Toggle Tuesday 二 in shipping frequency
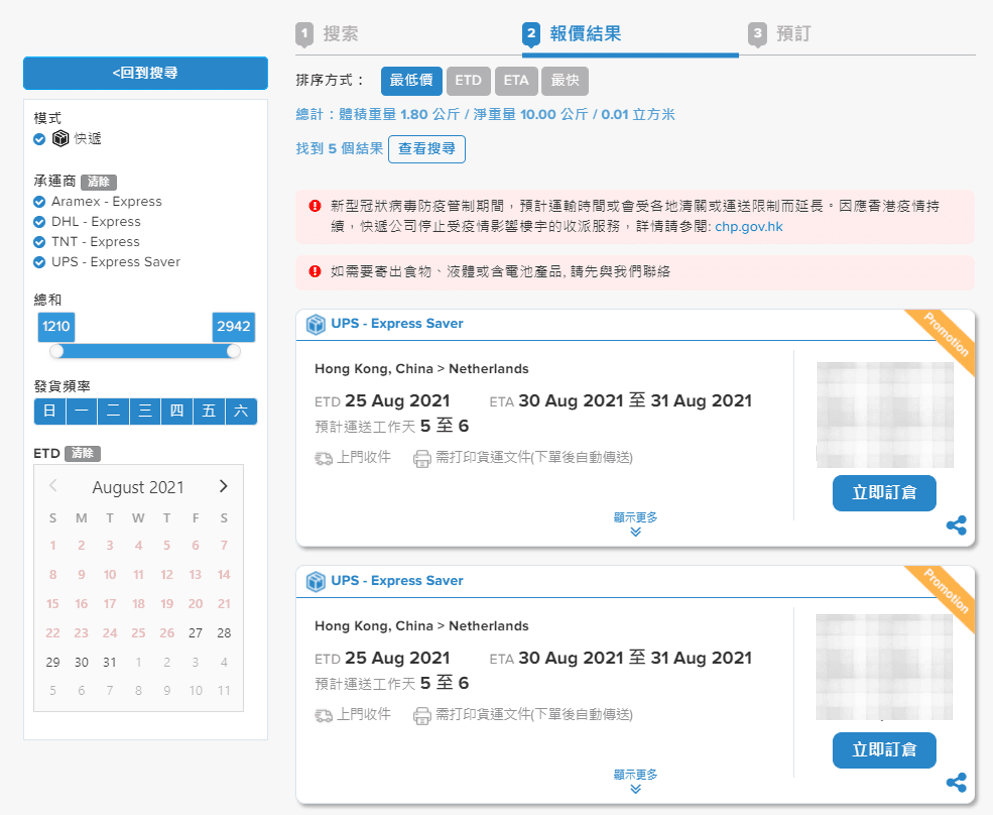The height and width of the screenshot is (815, 993). [x=113, y=411]
